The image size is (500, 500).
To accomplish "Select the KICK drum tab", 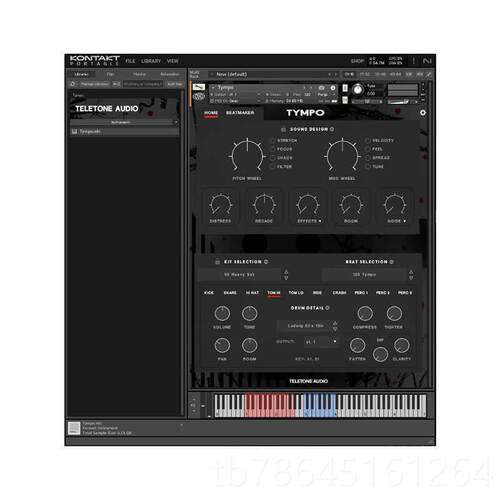I will click(209, 293).
